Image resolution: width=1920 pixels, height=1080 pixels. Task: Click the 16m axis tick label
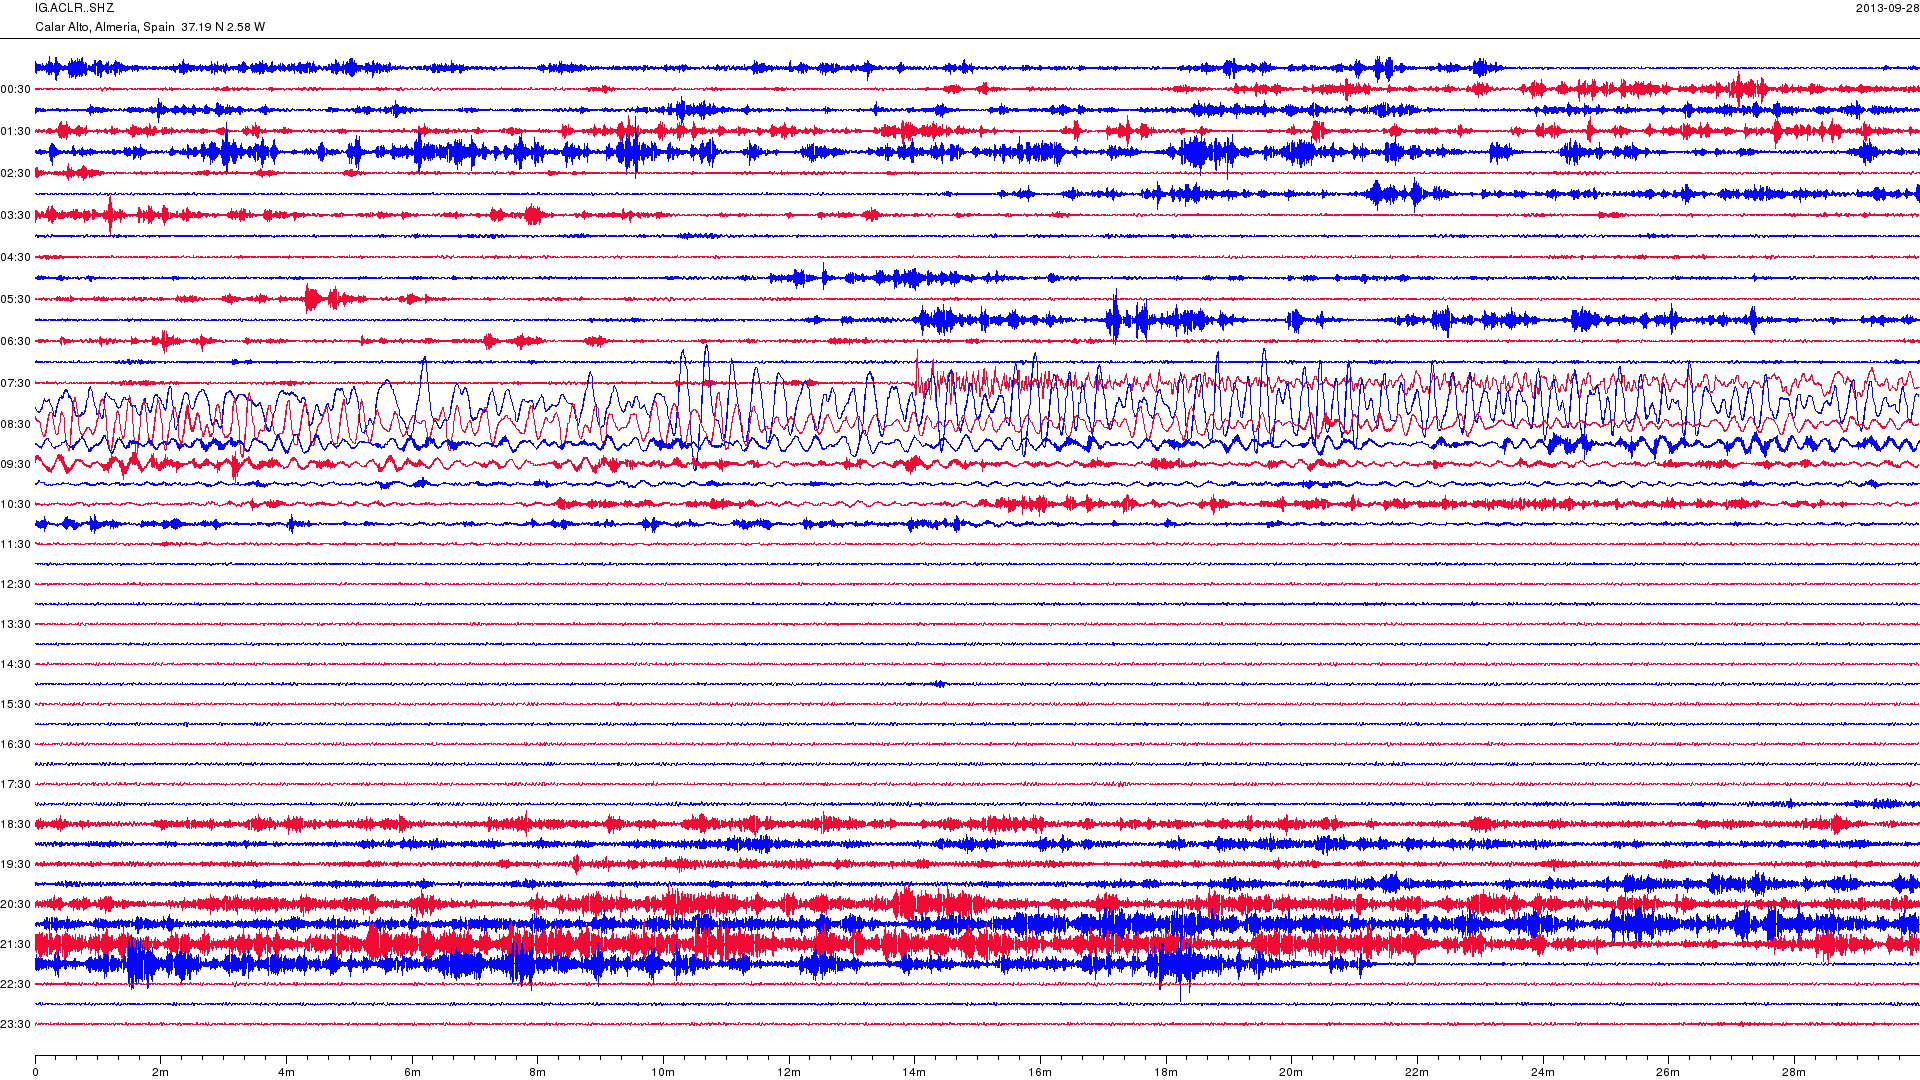[1040, 1073]
